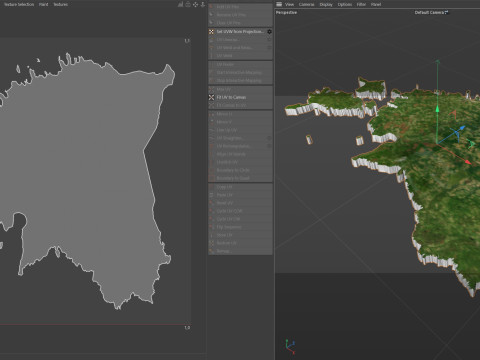Click the UV Weld and Relax command
The image size is (480, 360).
pos(240,48)
